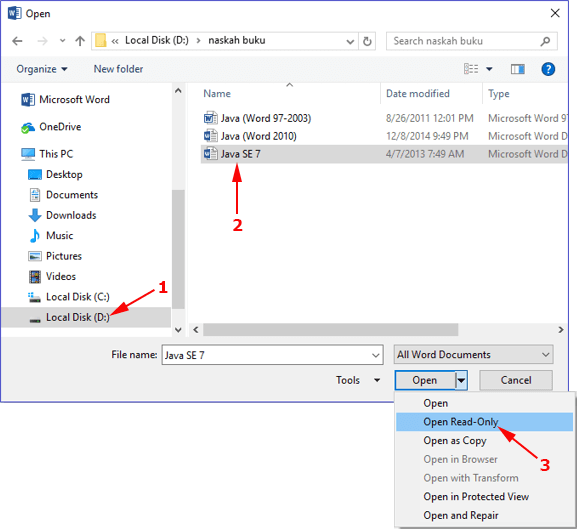Image resolution: width=577 pixels, height=529 pixels.
Task: Click Java (Word 2010) file icon
Action: [x=210, y=136]
